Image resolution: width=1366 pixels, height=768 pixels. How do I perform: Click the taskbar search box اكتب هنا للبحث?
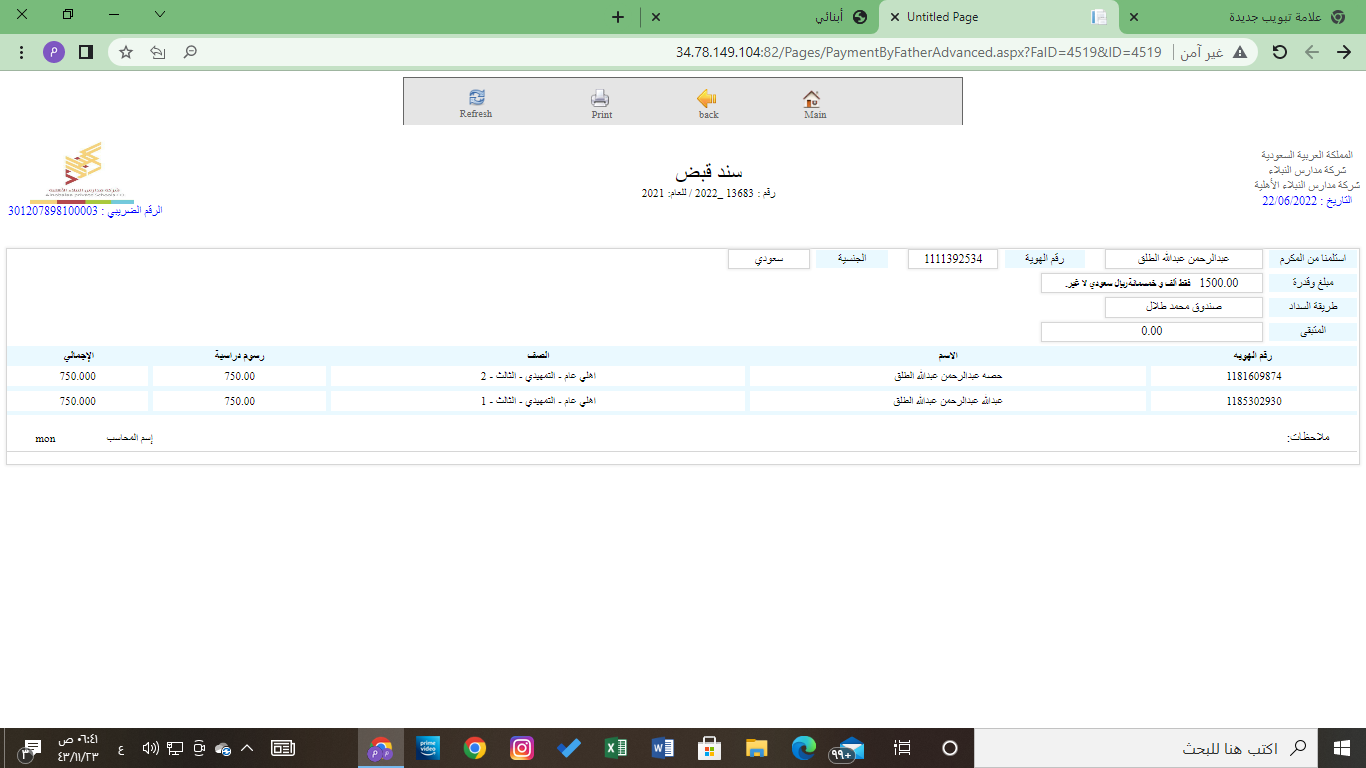pyautogui.click(x=1146, y=747)
